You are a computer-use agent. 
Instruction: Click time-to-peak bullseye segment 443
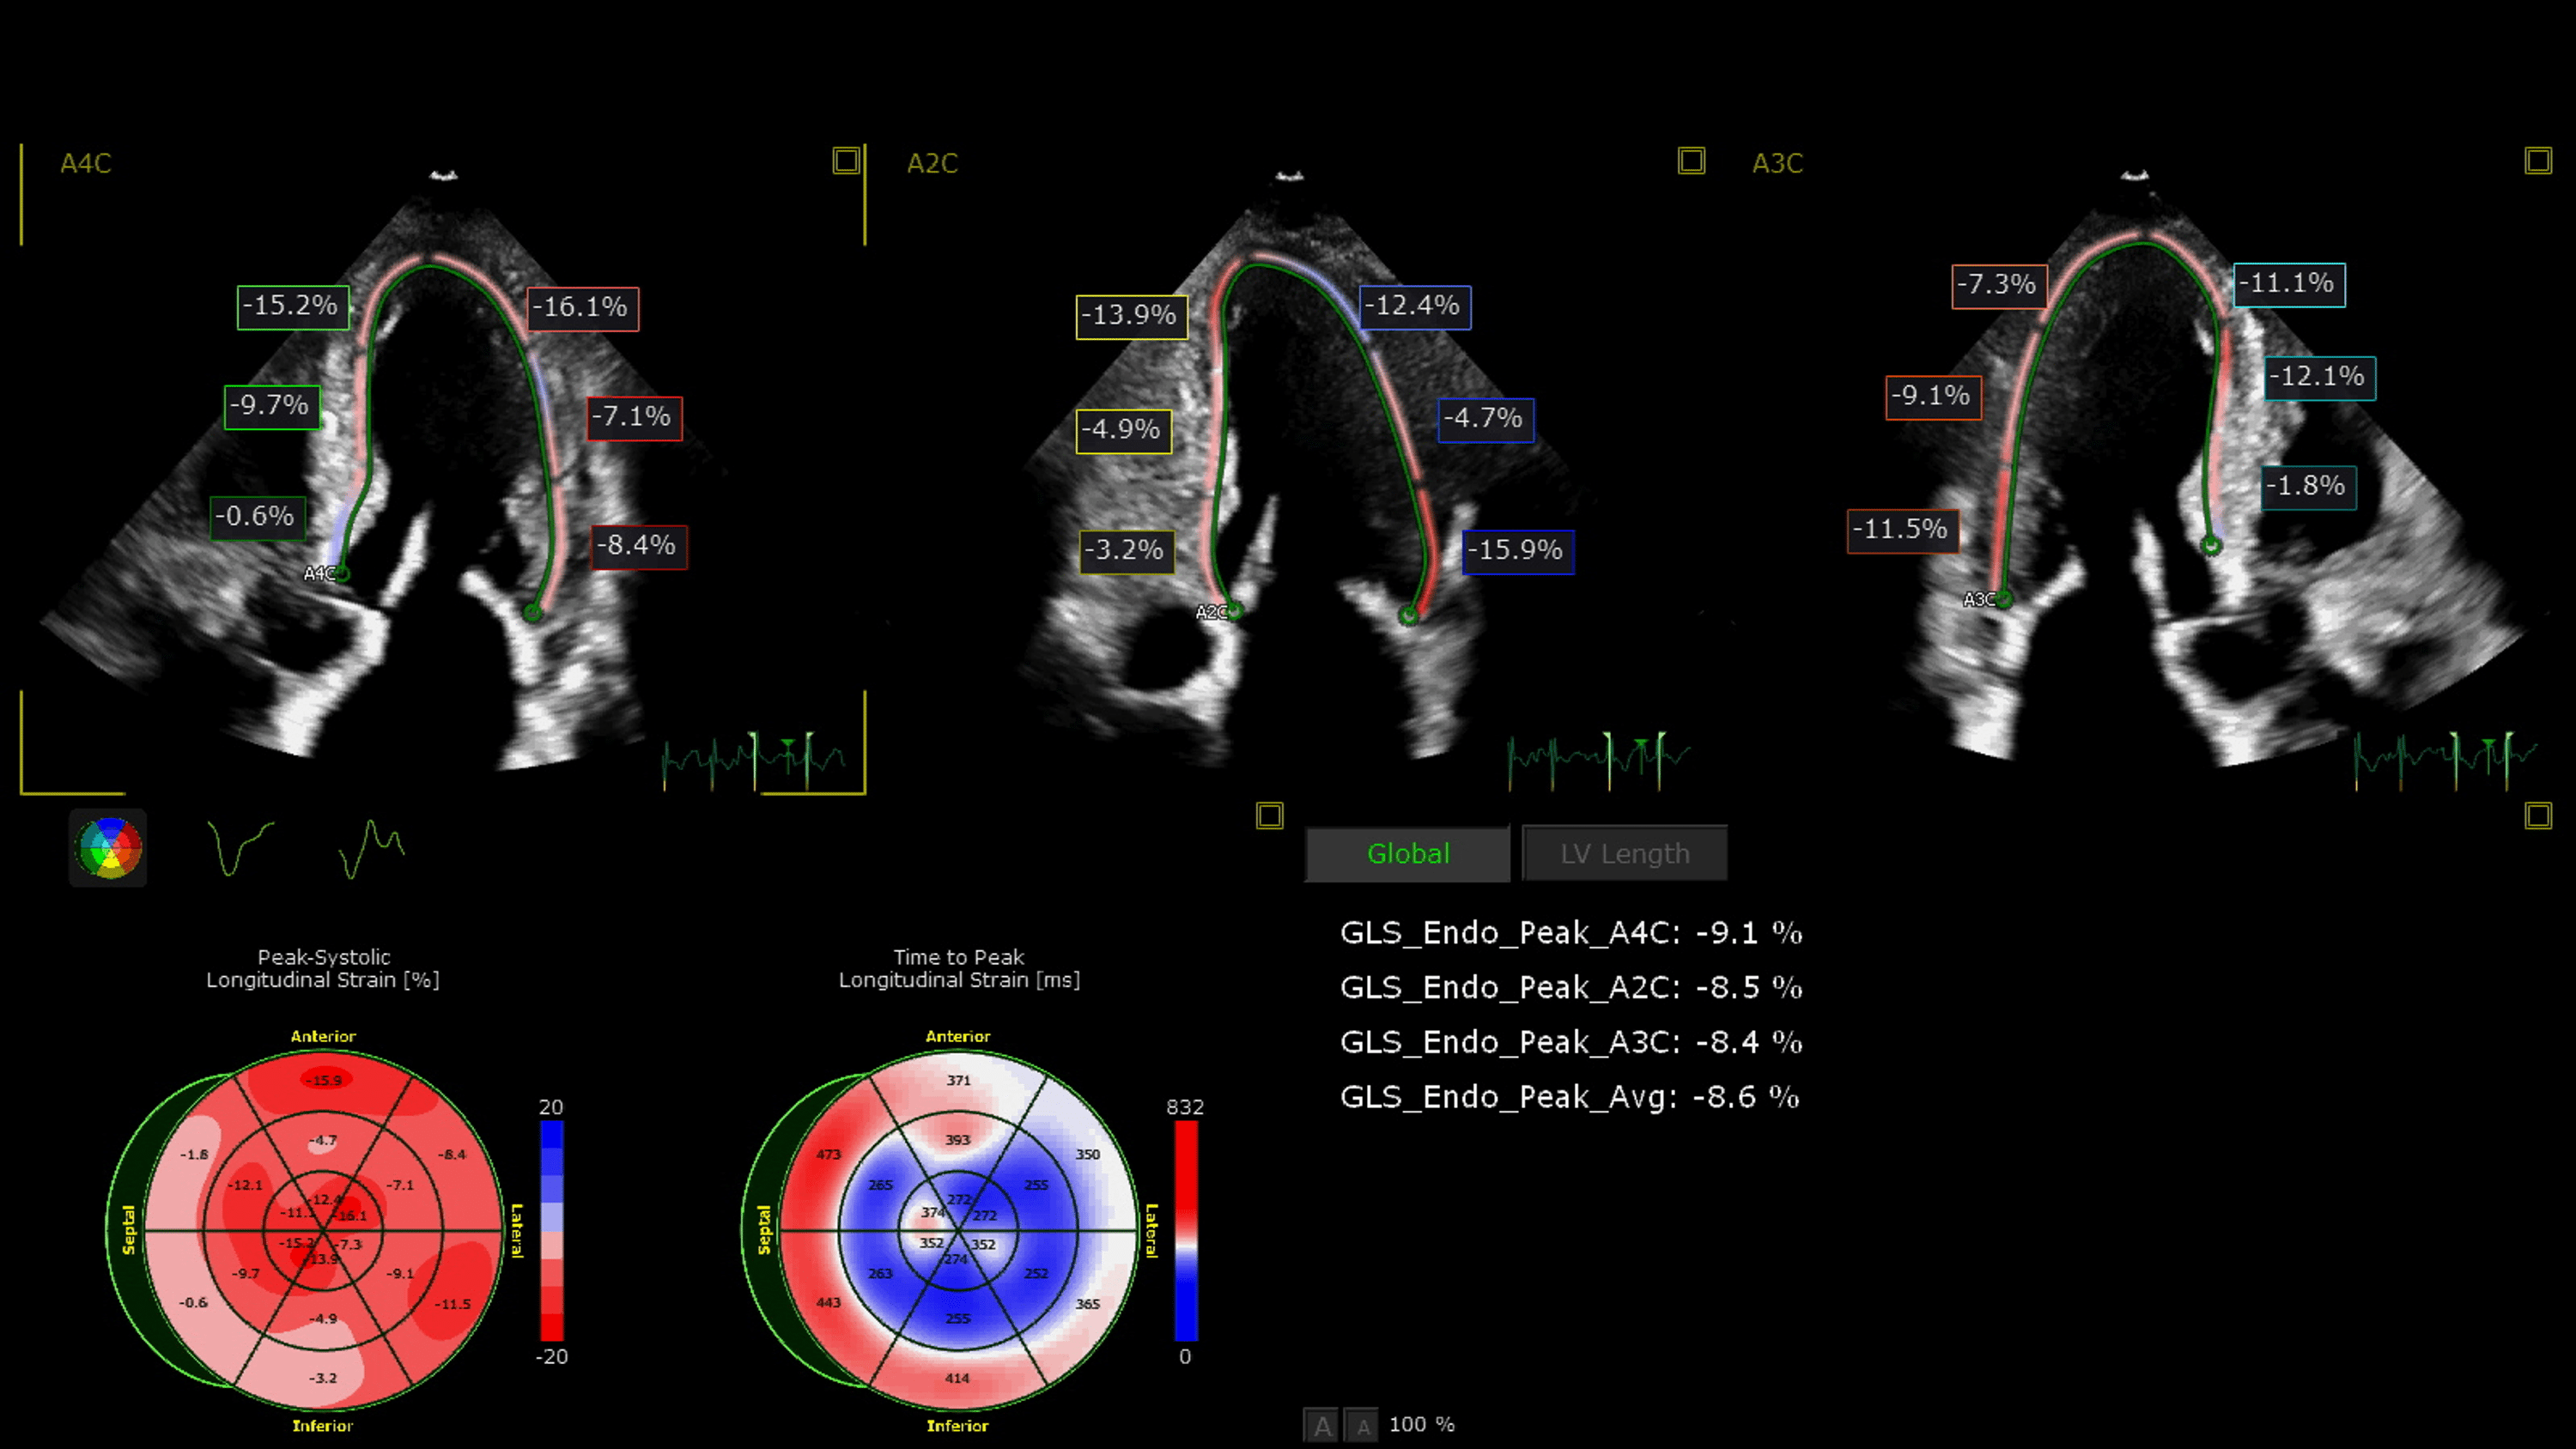point(828,1303)
